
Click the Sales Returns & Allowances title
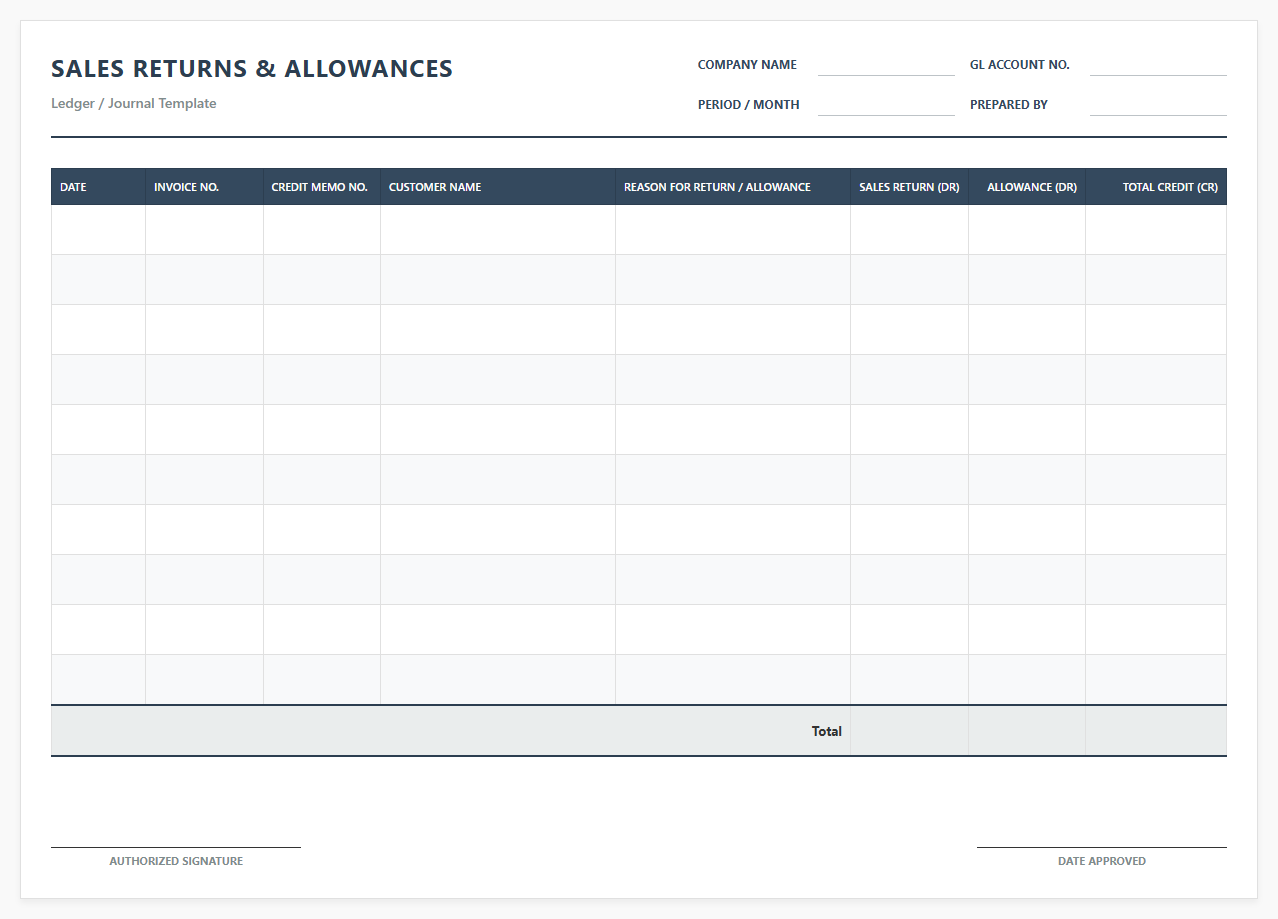(252, 69)
